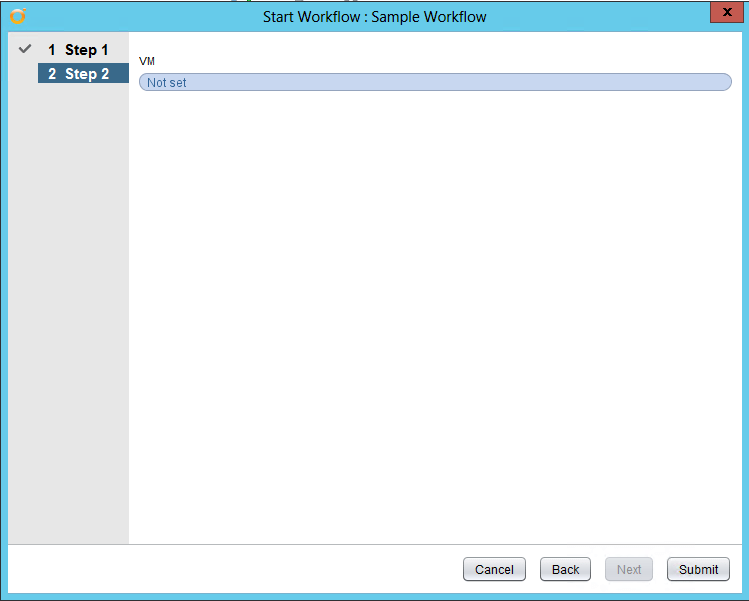Go to Step 1 in sidebar
The height and width of the screenshot is (601, 749).
point(86,50)
